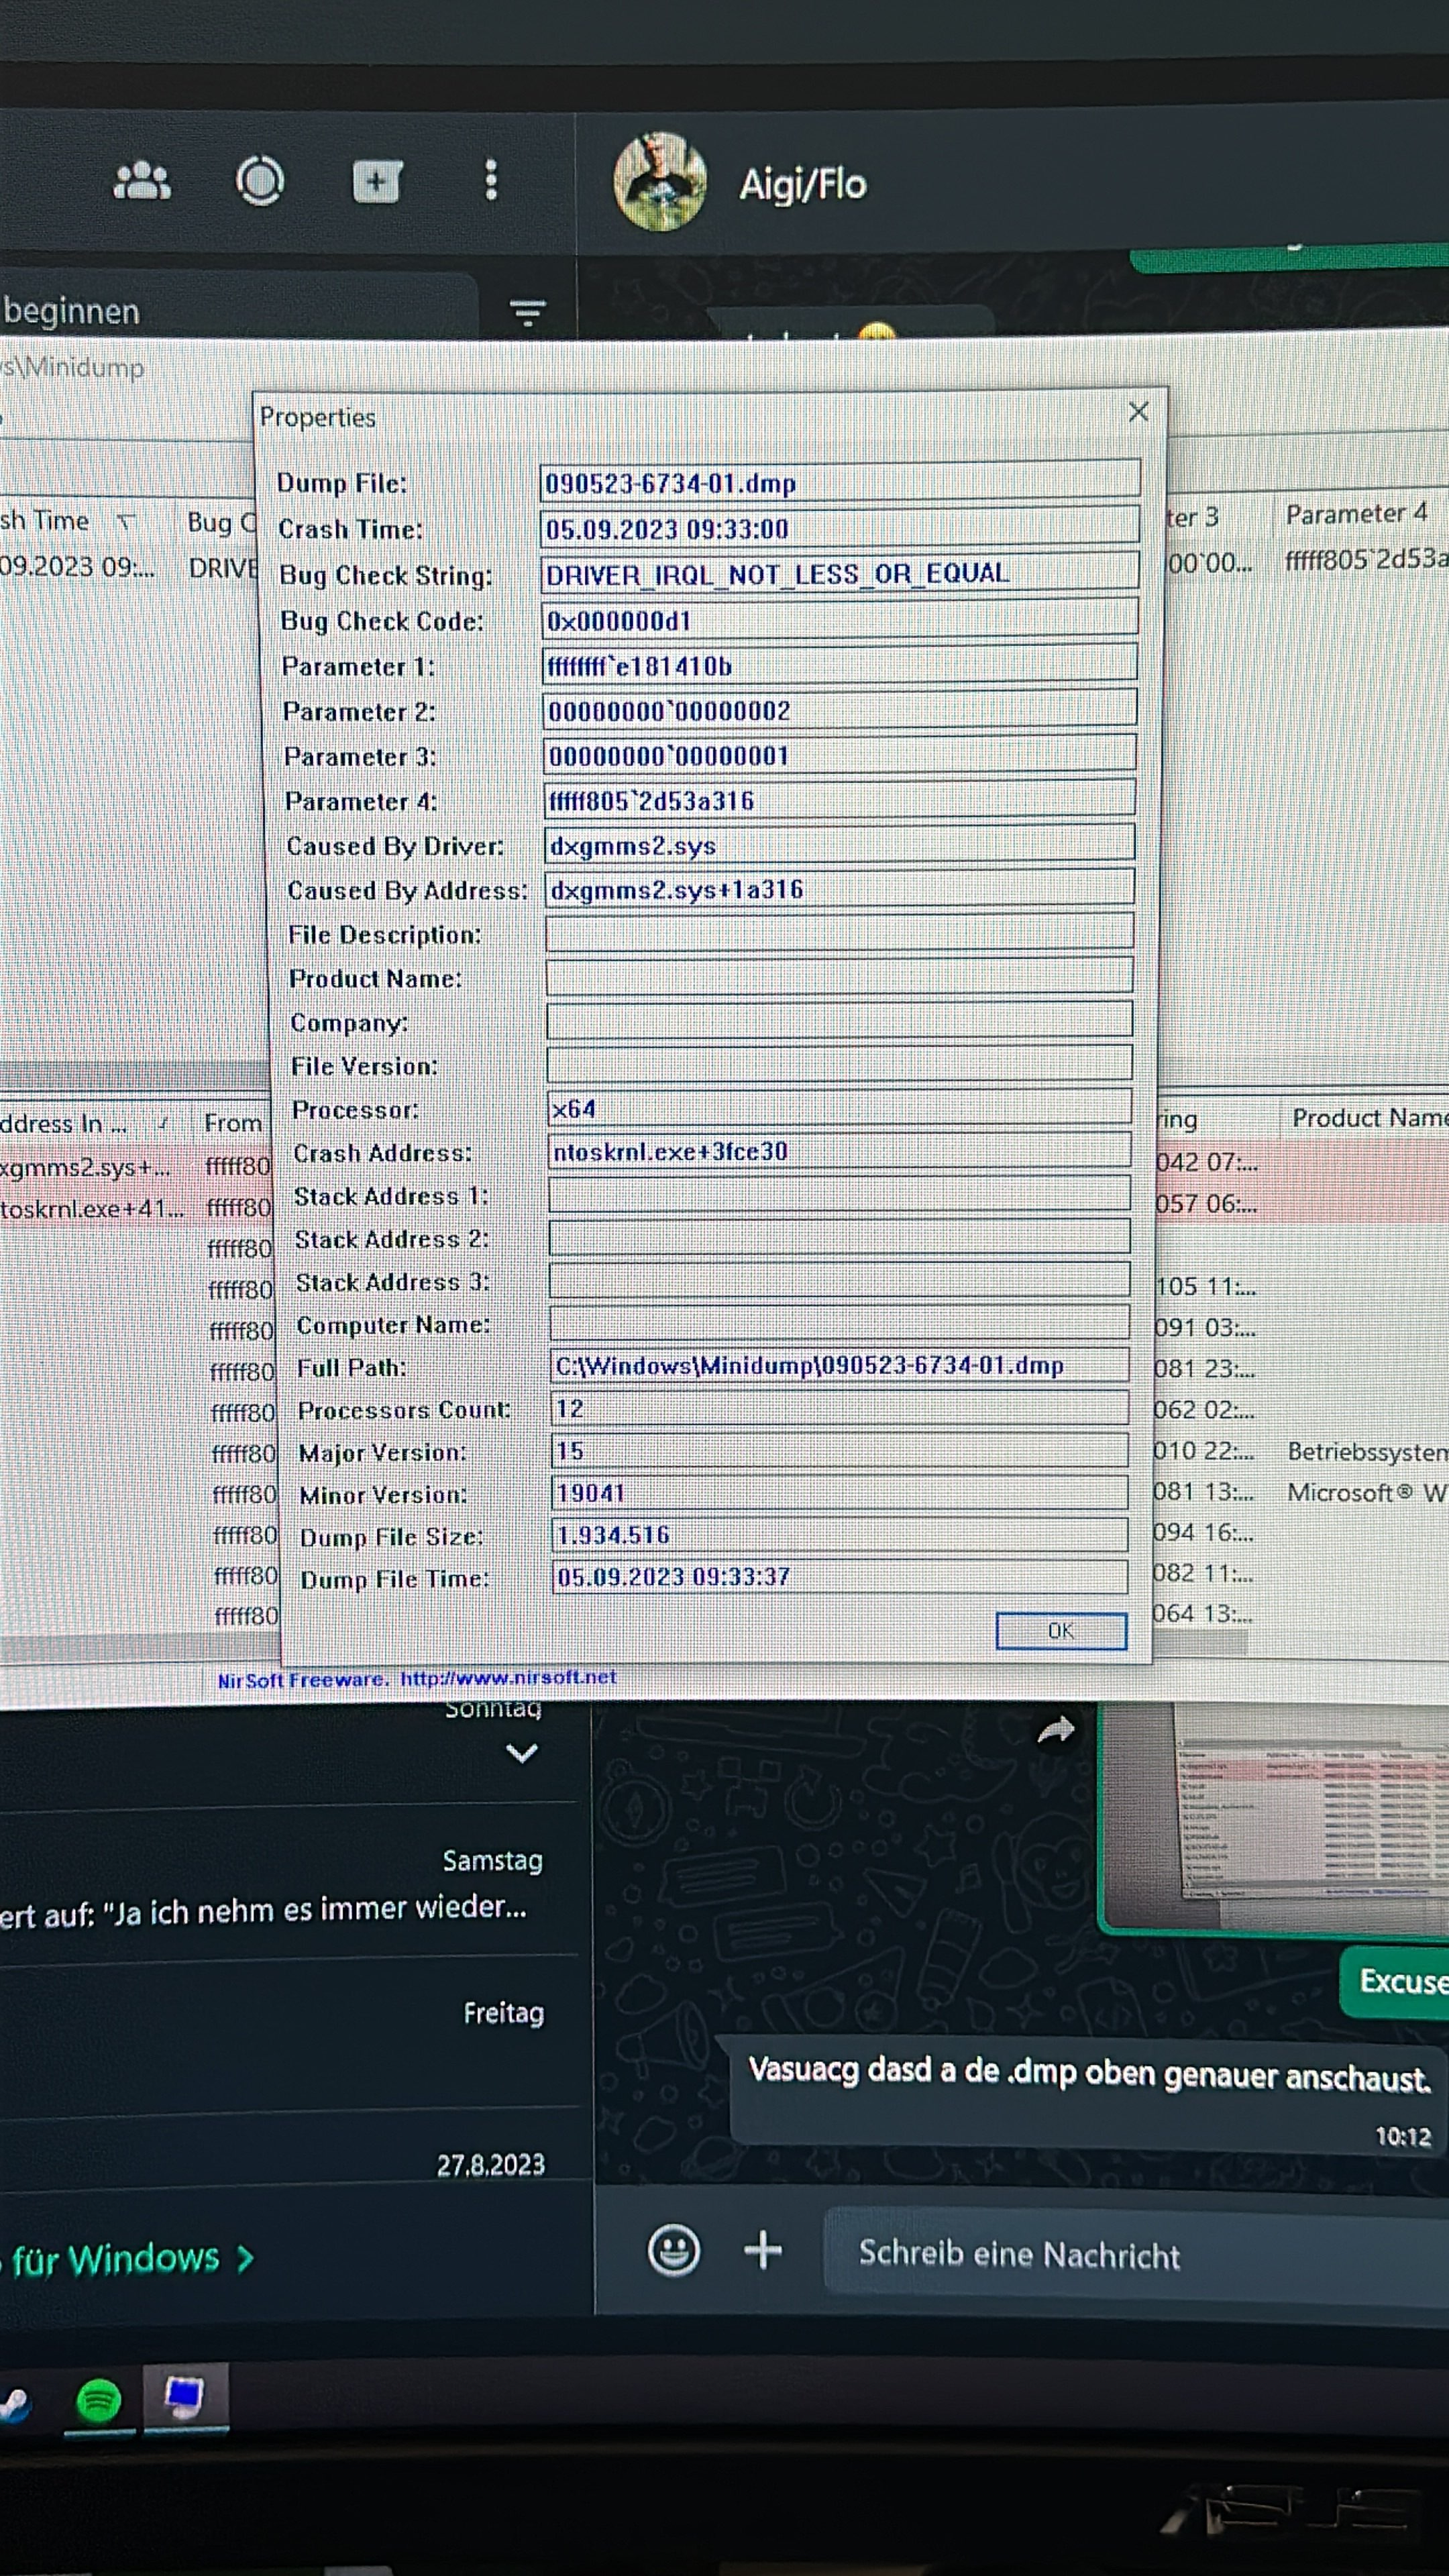
Task: Forward the shared image with arrow
Action: 1056,1730
